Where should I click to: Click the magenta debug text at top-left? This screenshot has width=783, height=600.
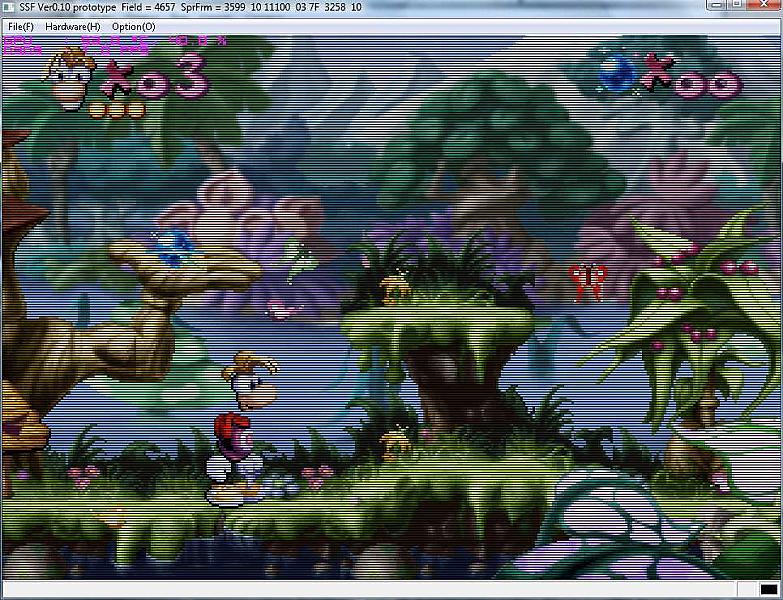114,43
